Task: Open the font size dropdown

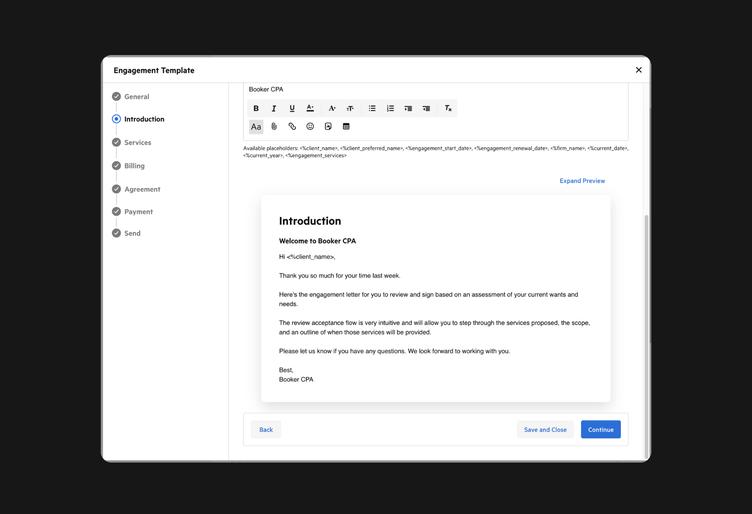Action: (350, 108)
